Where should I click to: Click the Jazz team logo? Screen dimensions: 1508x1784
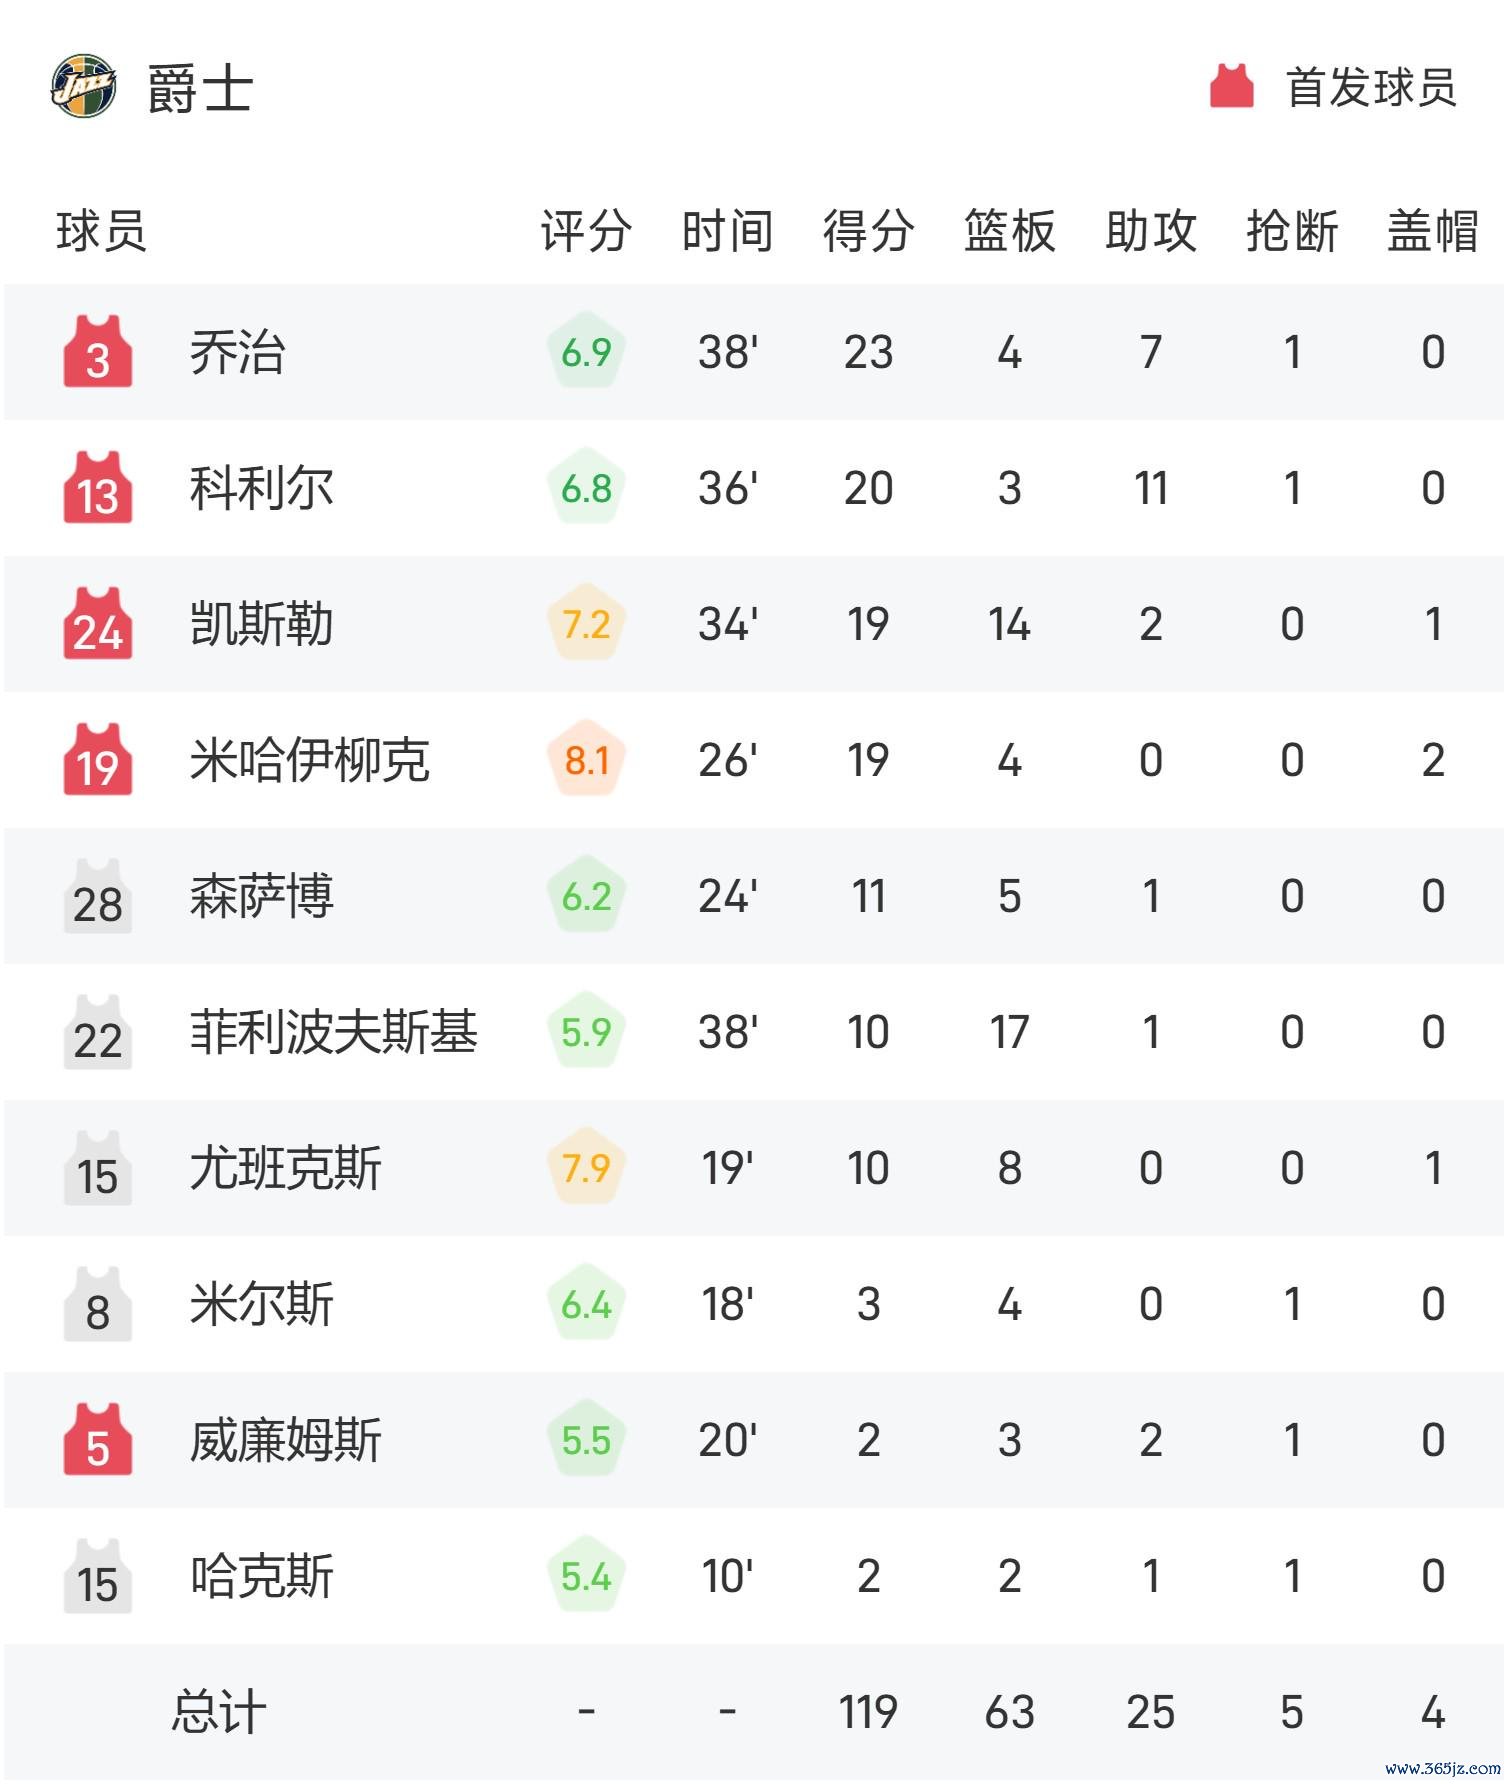click(84, 87)
